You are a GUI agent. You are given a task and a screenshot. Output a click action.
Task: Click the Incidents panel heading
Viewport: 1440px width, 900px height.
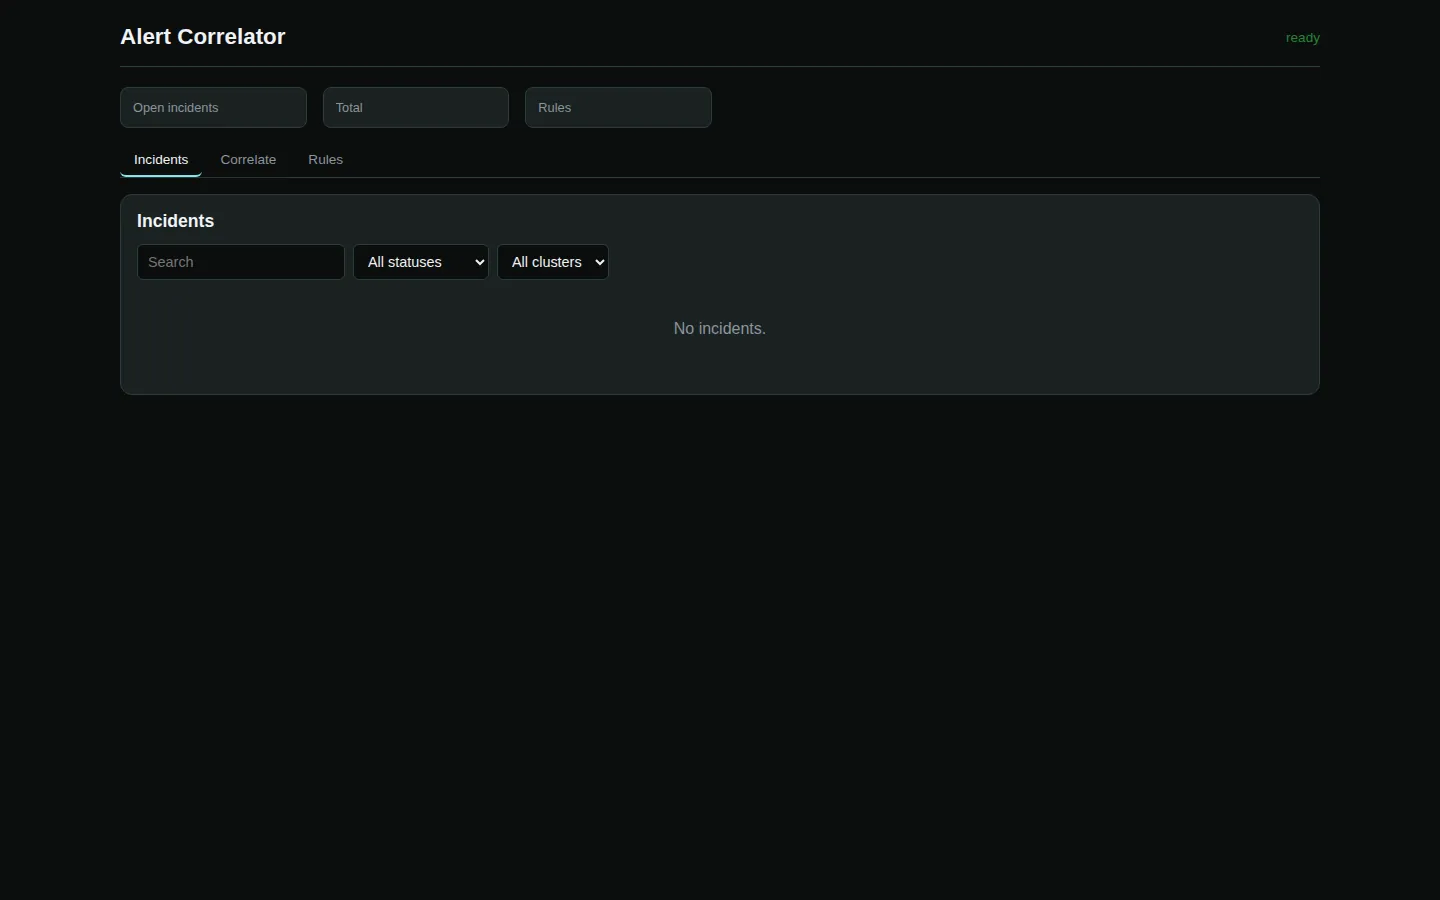tap(176, 221)
